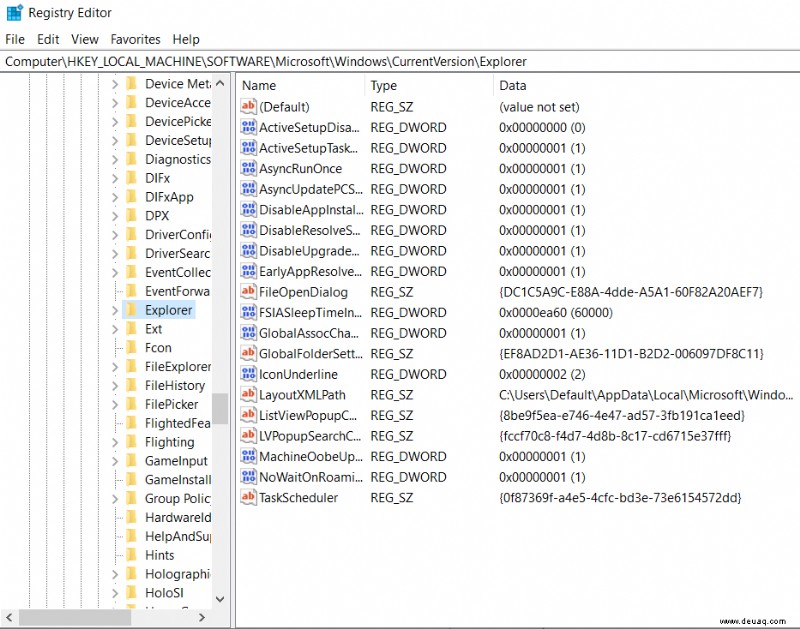Expand the Device Metadata key

(115, 84)
